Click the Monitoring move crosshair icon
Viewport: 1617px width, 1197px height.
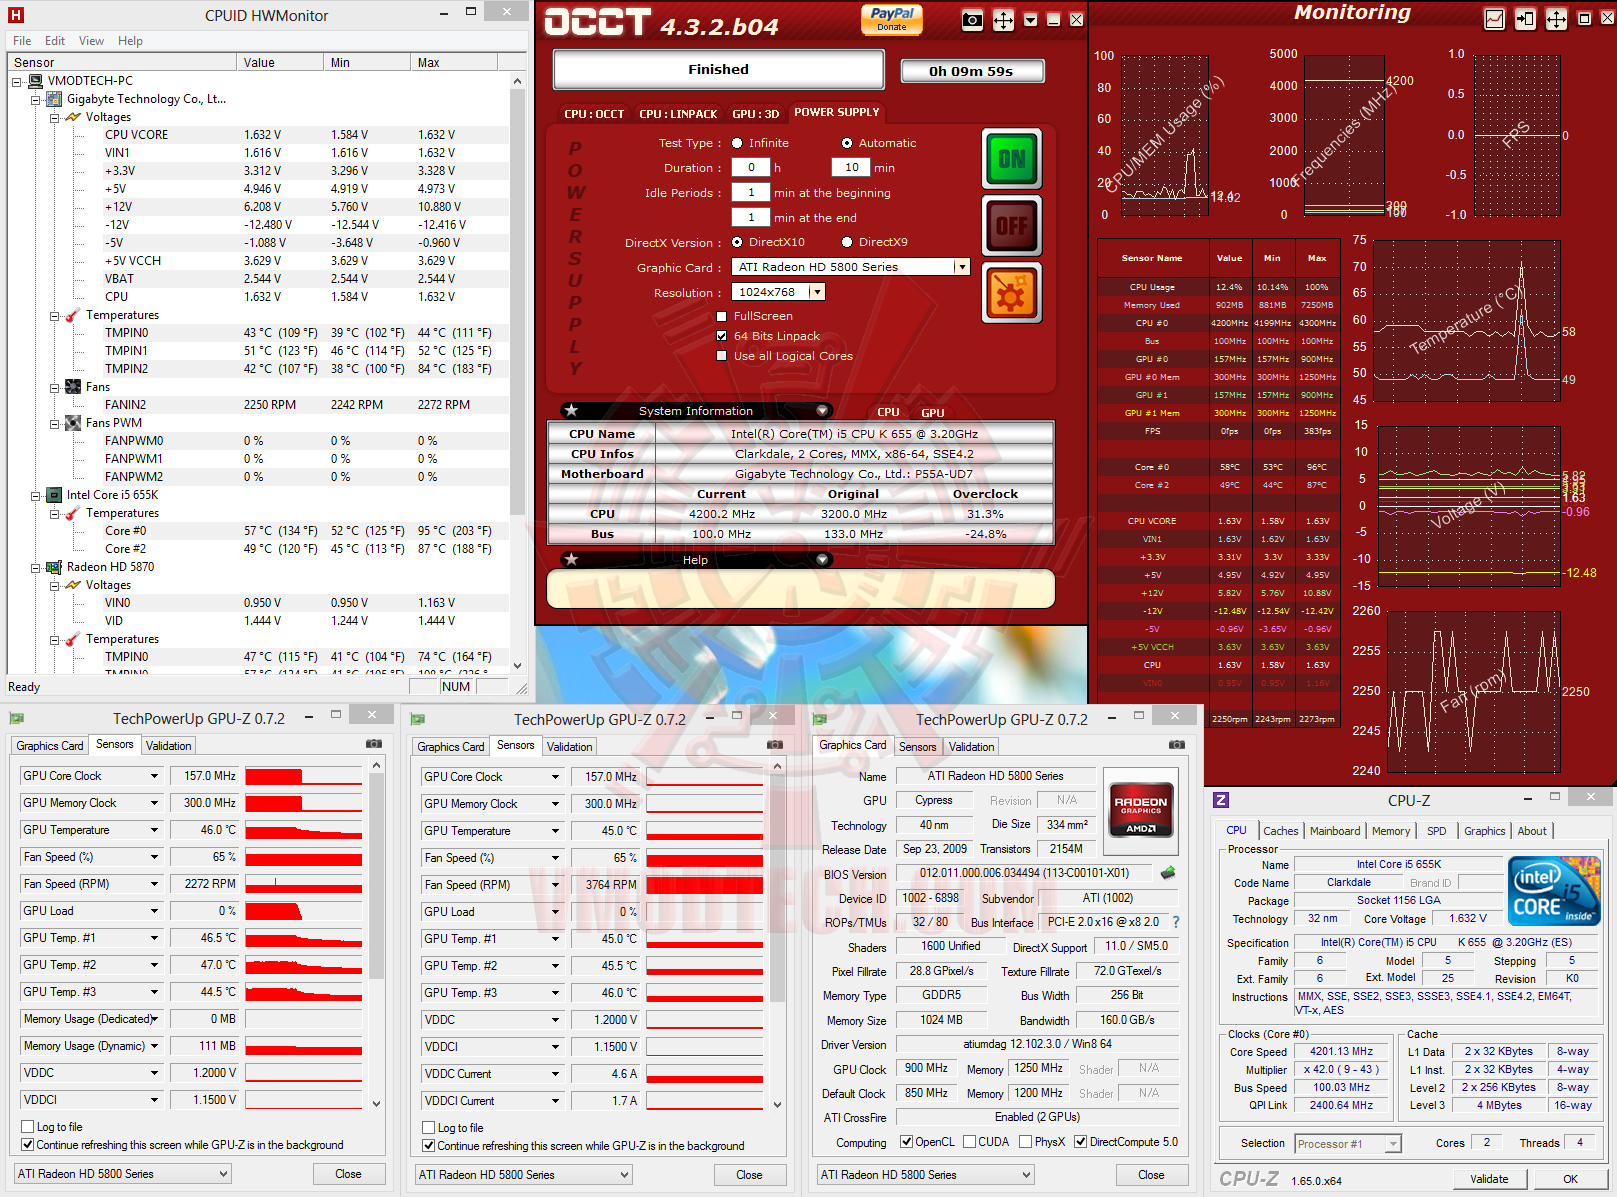point(1556,19)
